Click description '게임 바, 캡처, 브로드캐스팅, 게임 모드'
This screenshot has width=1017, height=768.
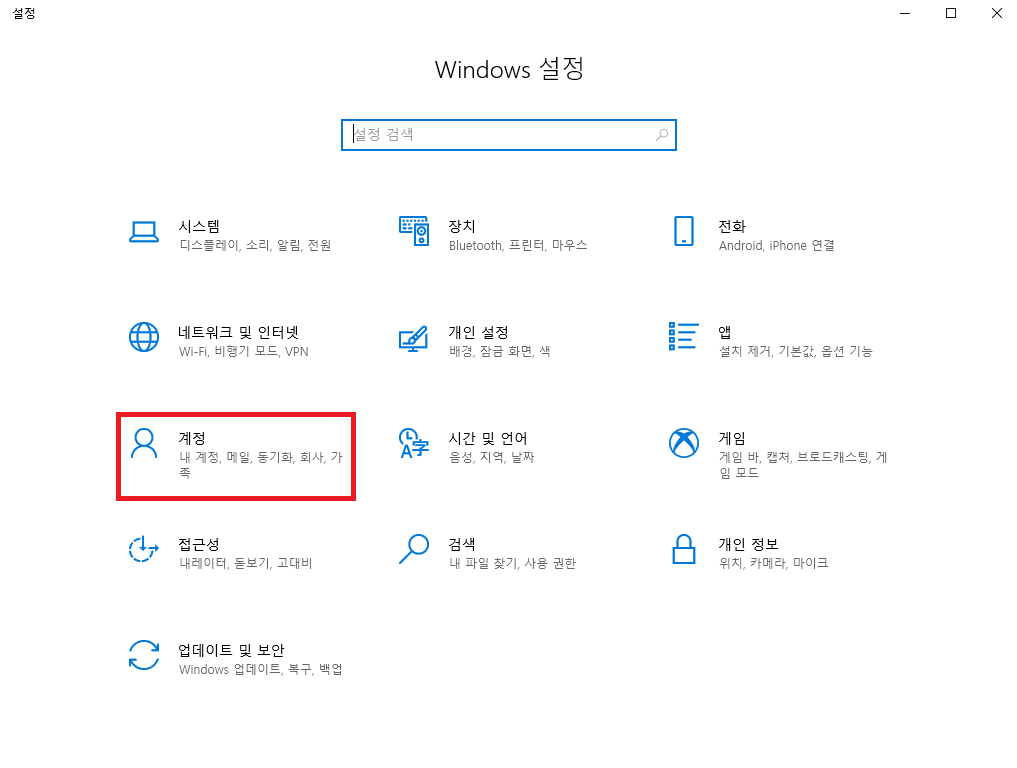pos(803,464)
